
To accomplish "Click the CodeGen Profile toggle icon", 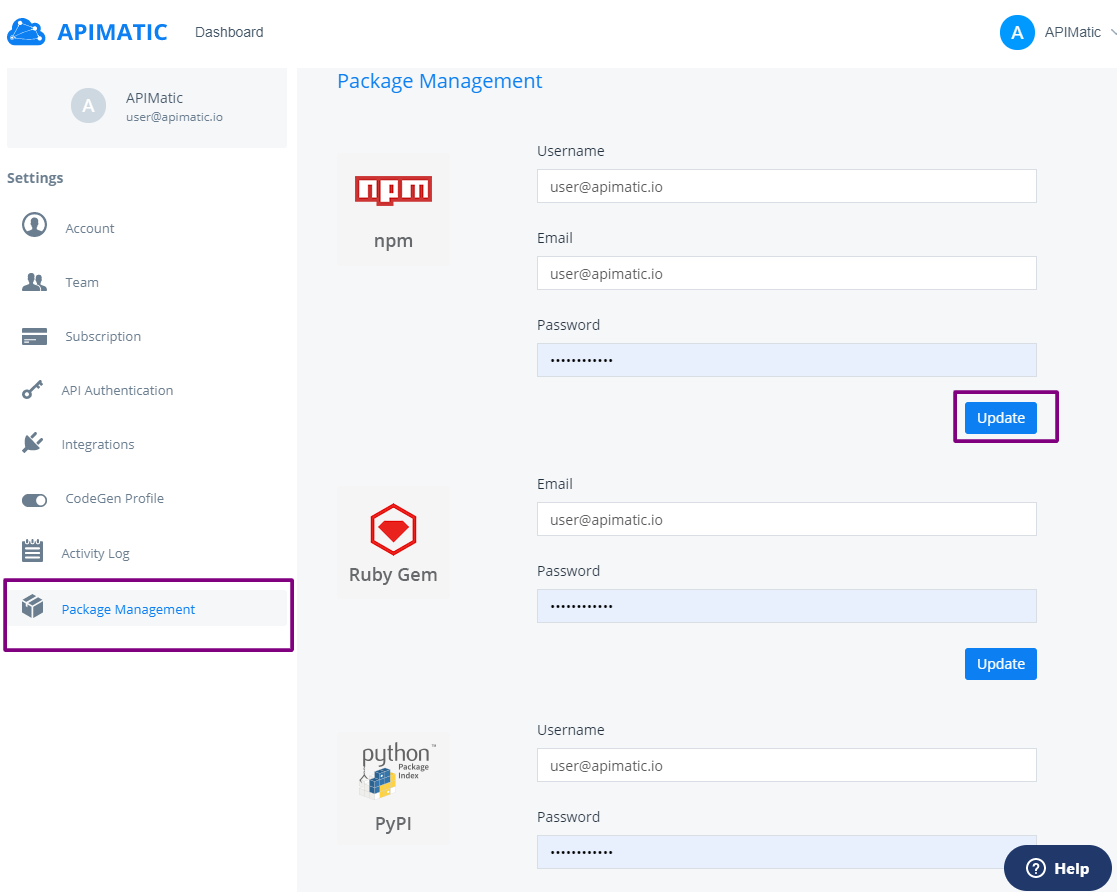I will [34, 500].
